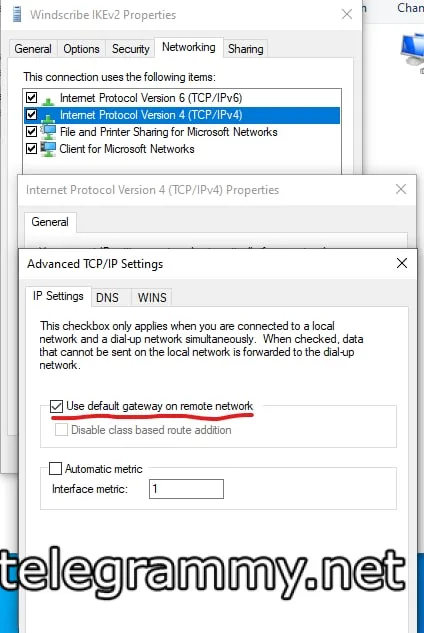Viewport: 424px width, 633px height.
Task: Close the Advanced TCP/IP Settings dialog
Action: (402, 263)
